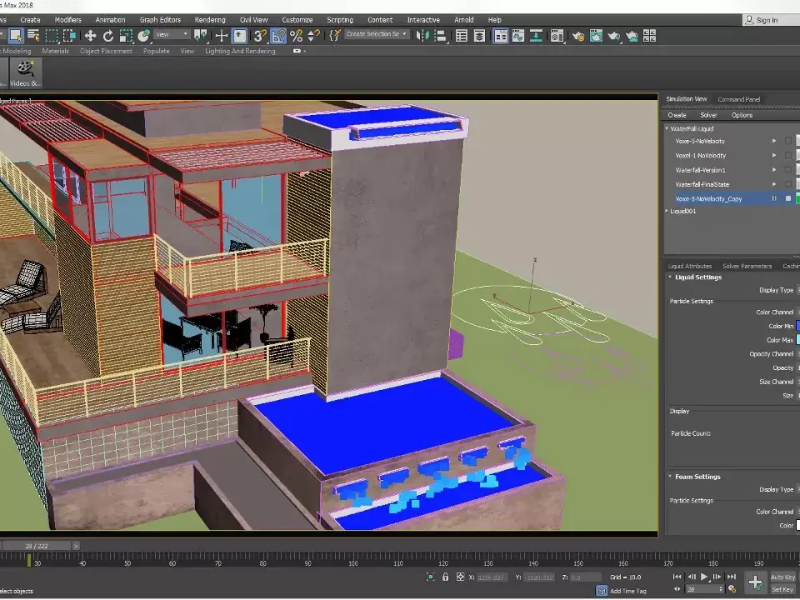Click the Videos & tutorials icon
This screenshot has width=800, height=600.
click(25, 70)
